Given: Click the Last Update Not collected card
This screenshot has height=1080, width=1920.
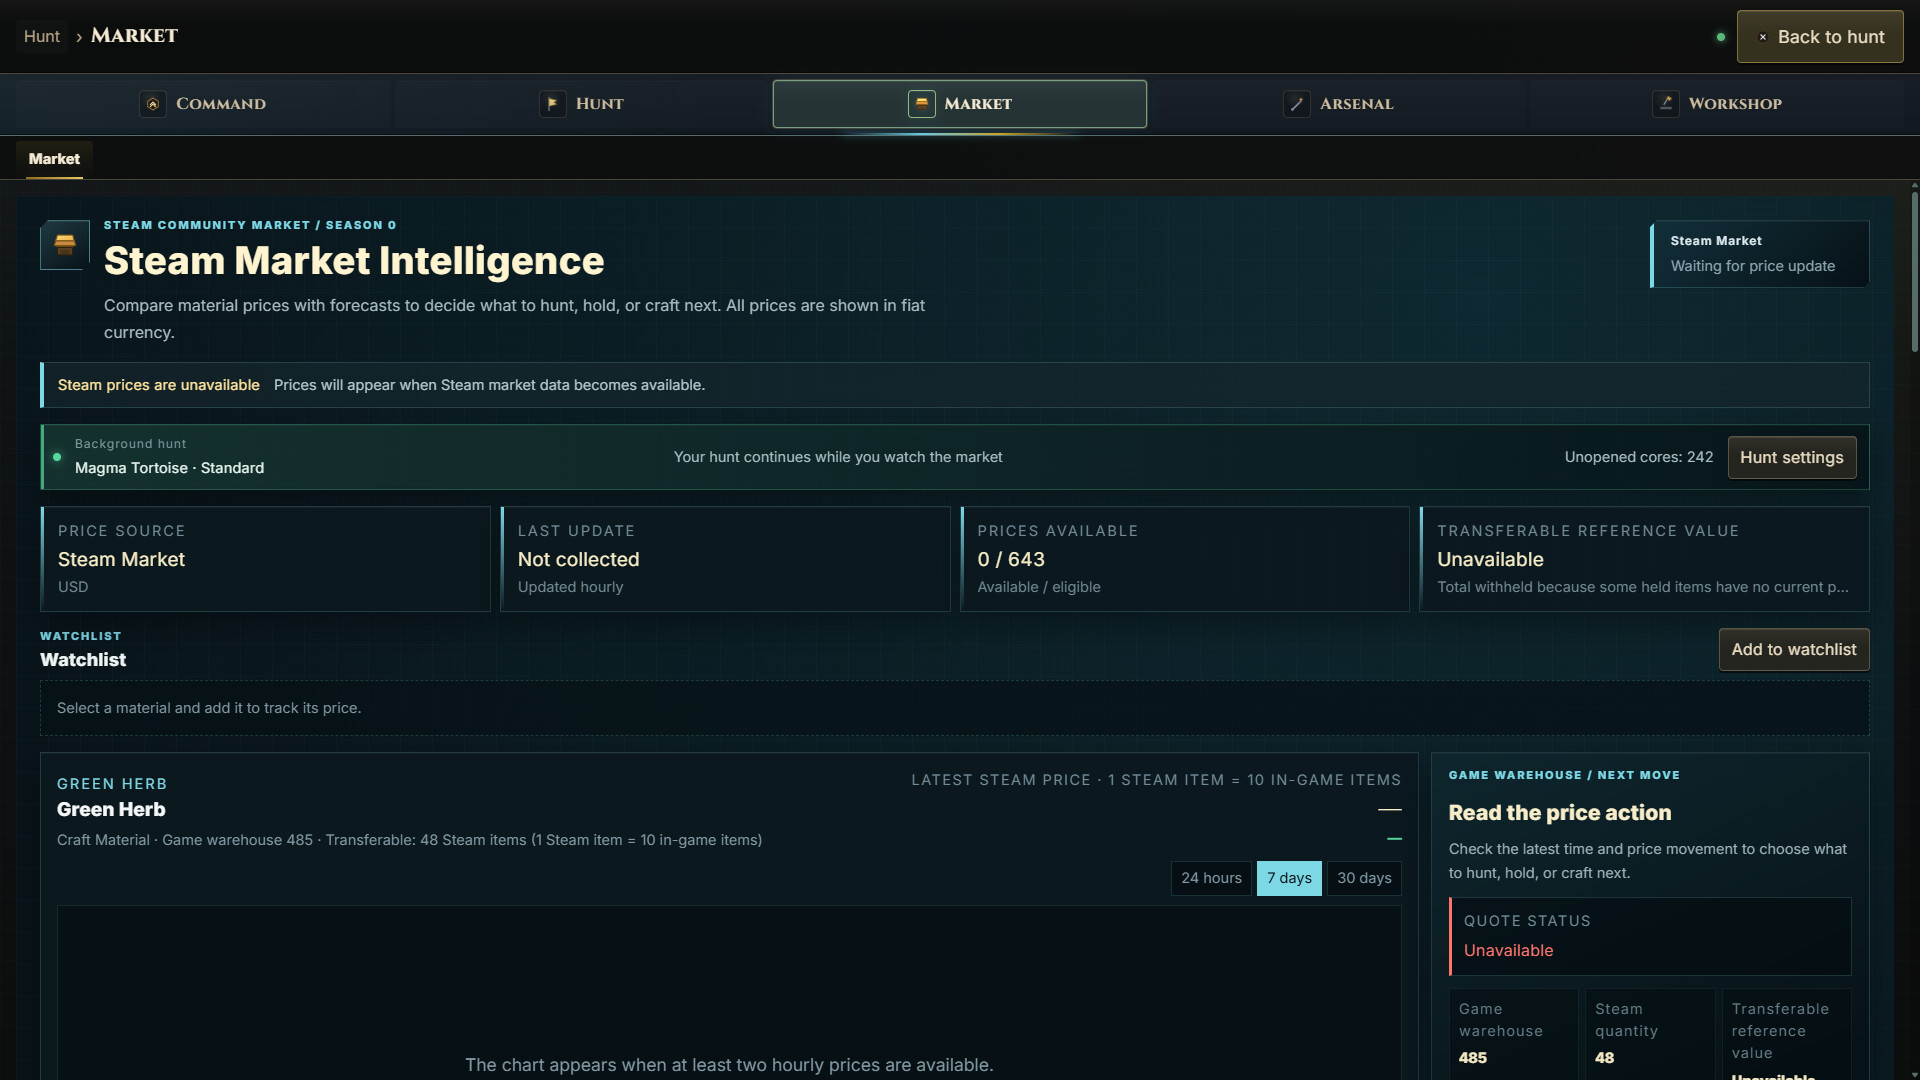Looking at the screenshot, I should (x=725, y=559).
